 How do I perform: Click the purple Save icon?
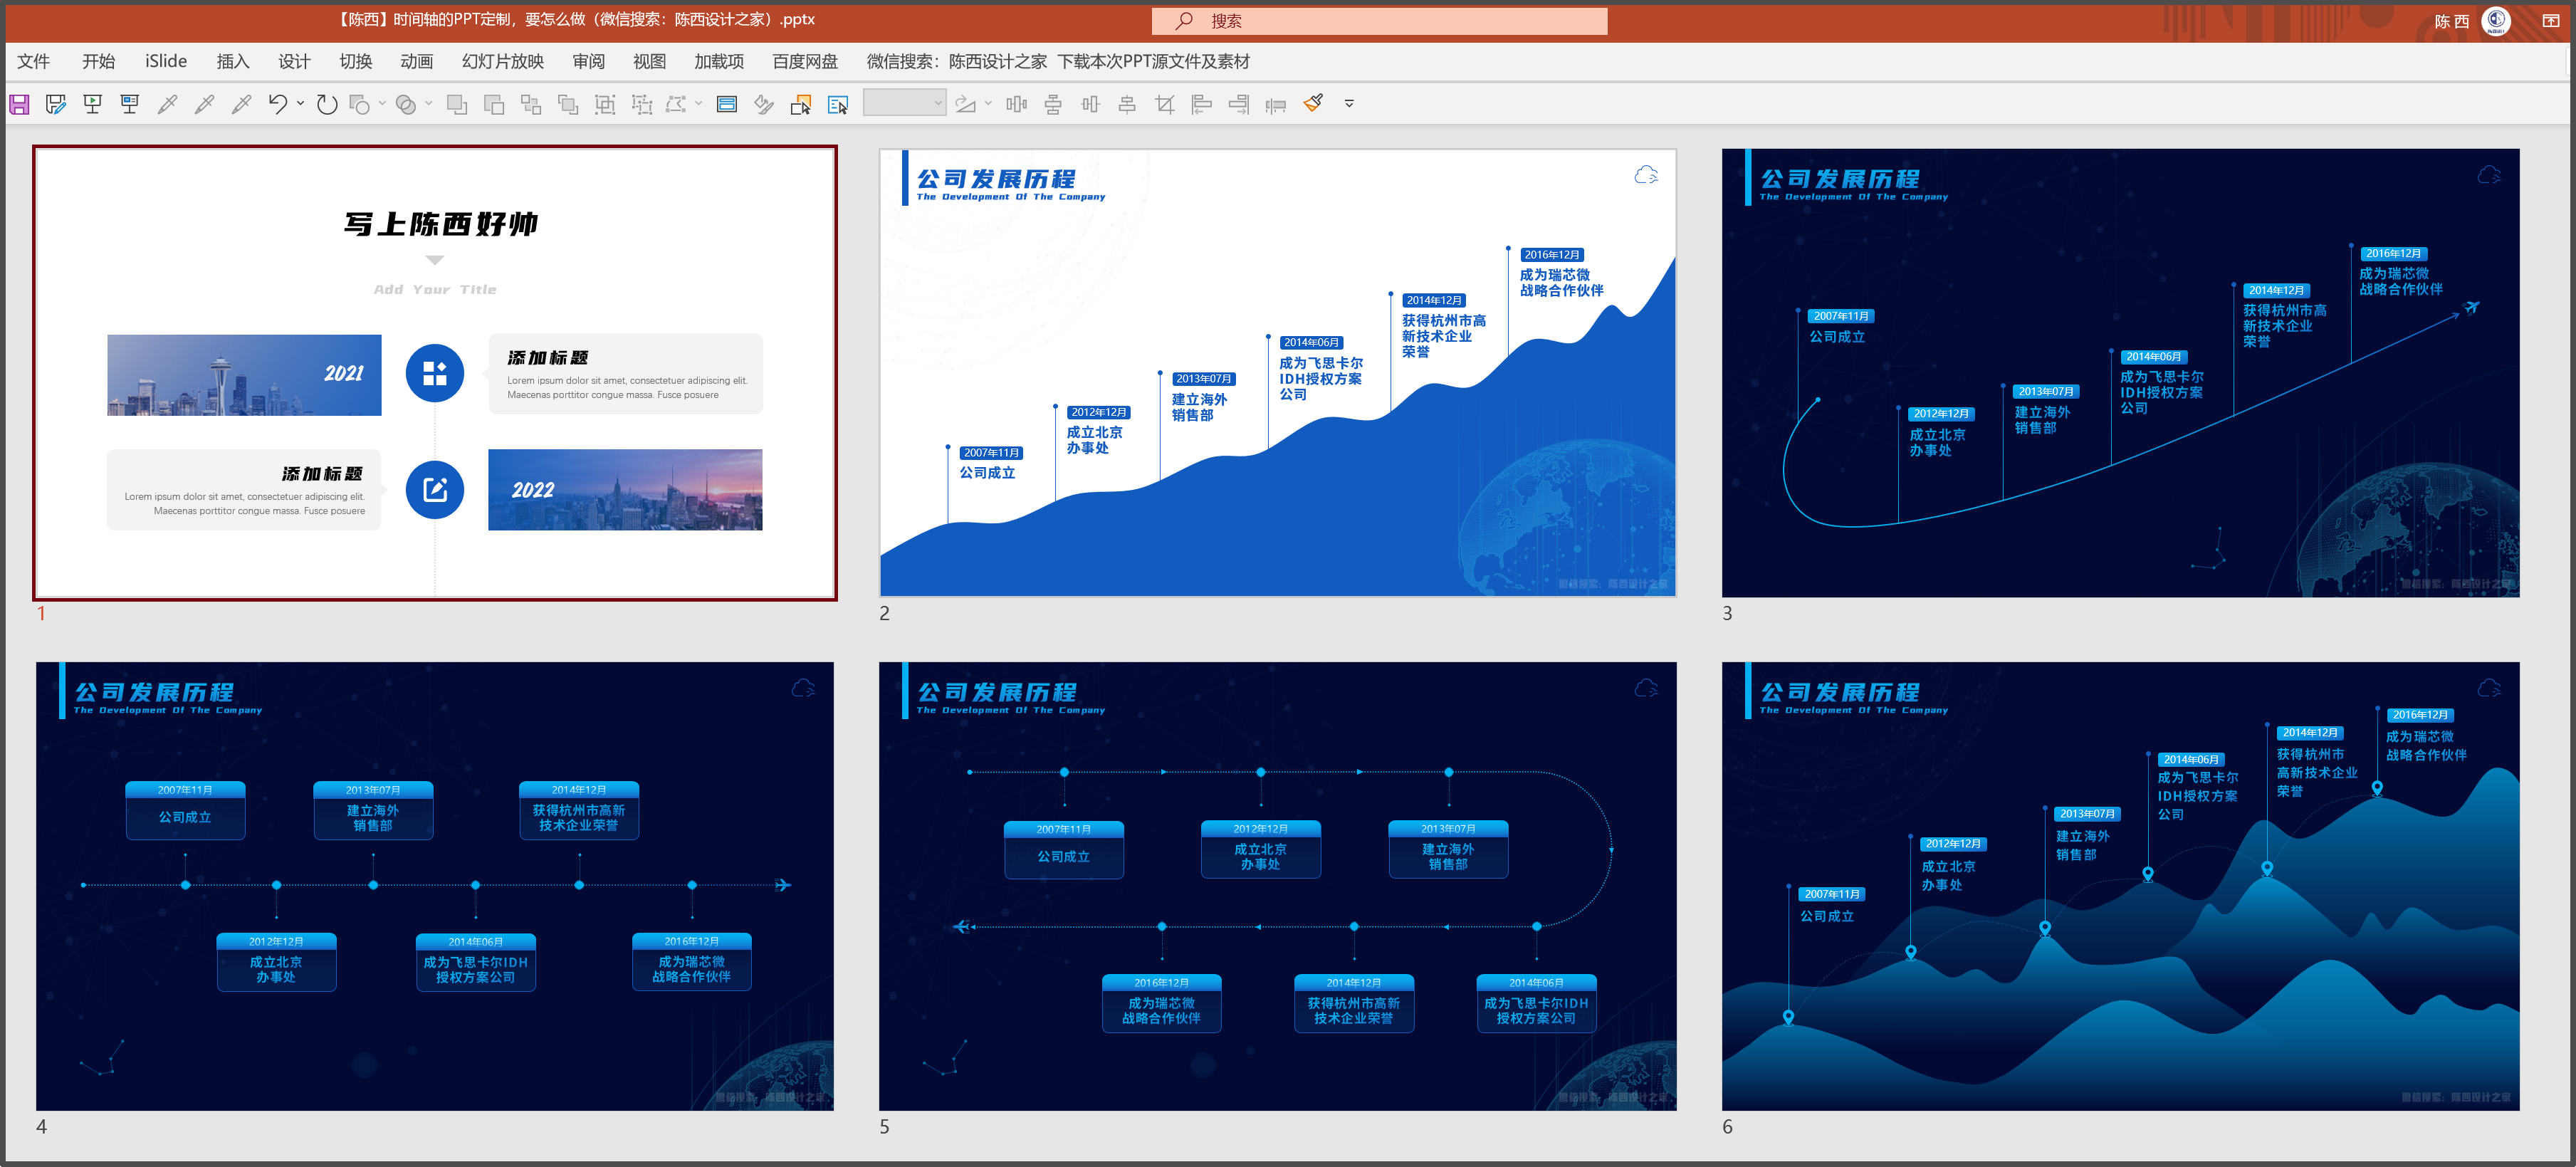19,104
